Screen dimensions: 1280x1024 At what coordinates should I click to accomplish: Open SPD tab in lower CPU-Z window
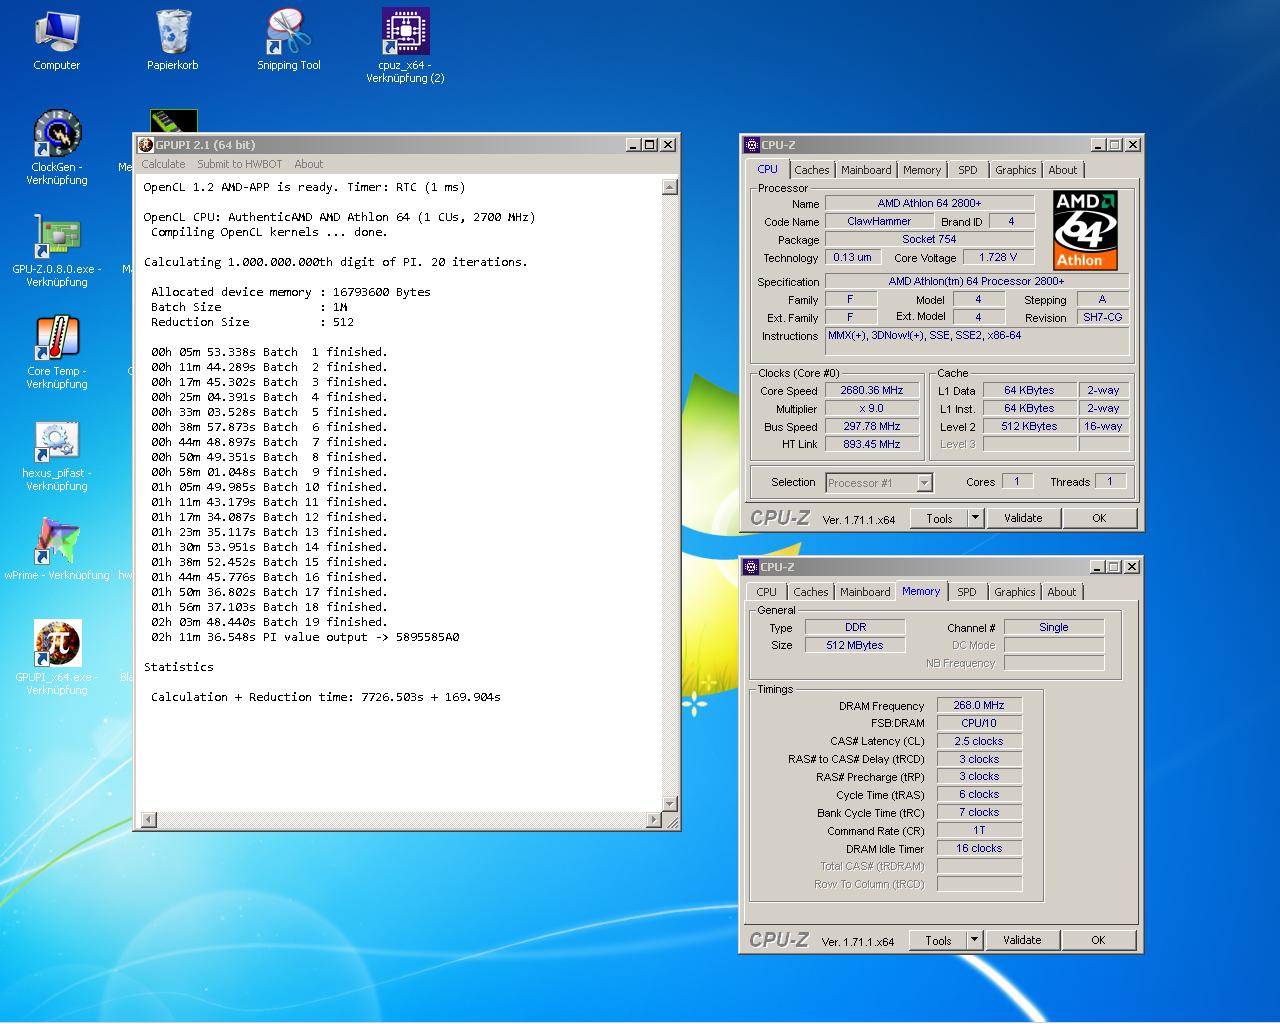pos(967,592)
